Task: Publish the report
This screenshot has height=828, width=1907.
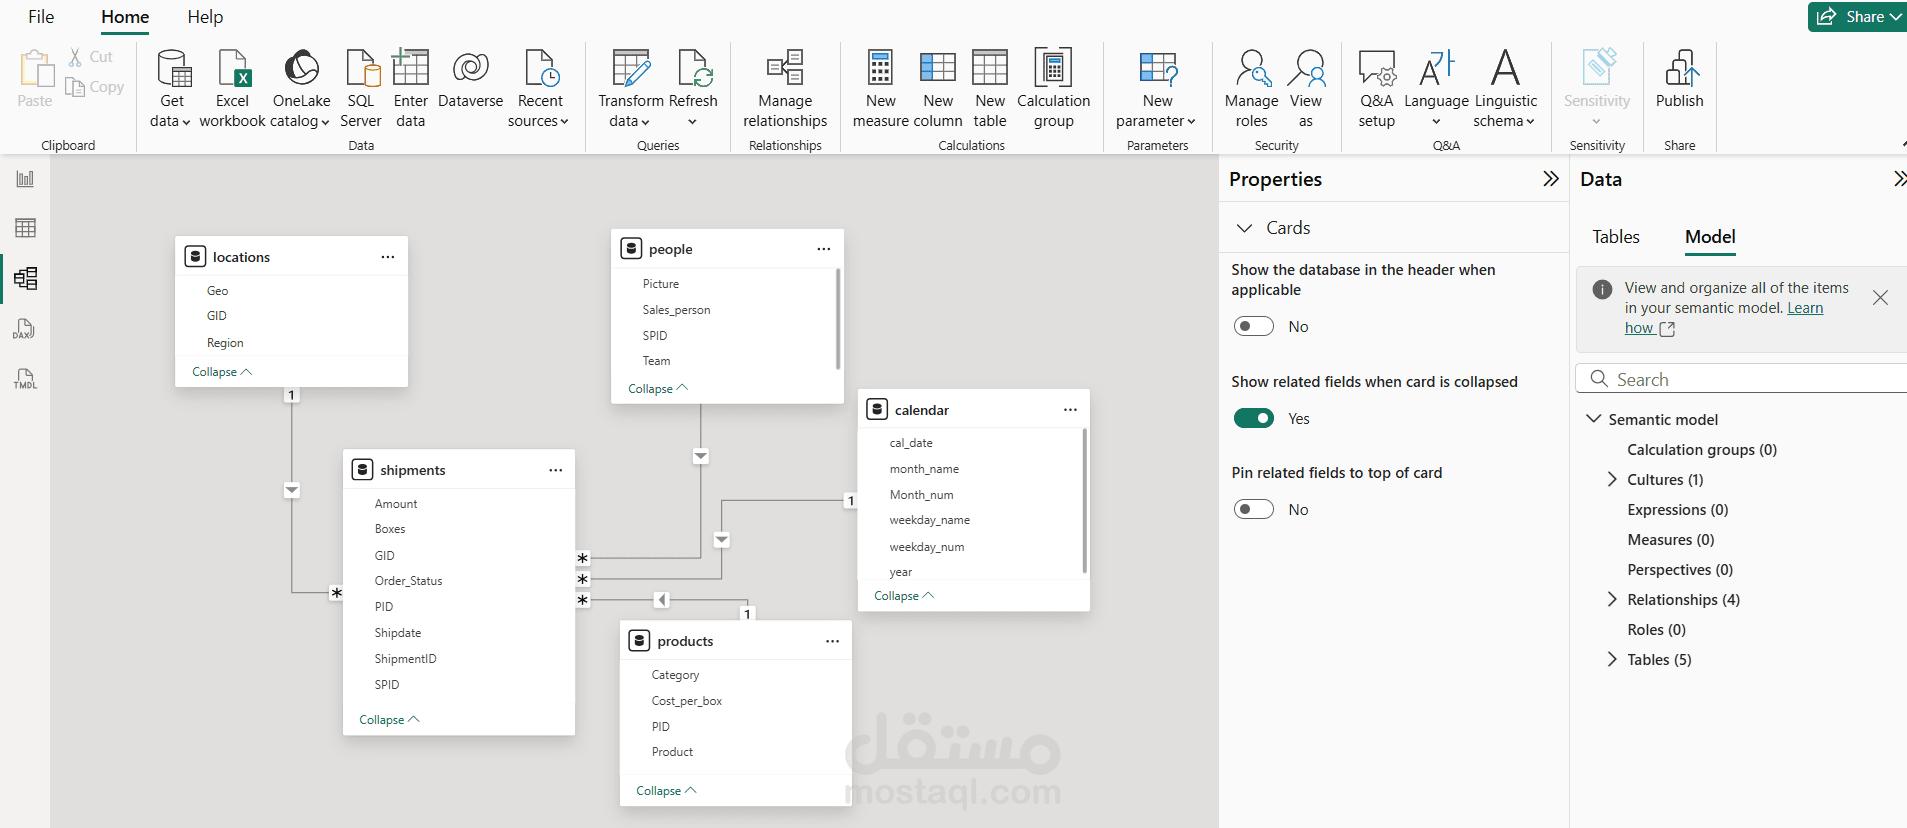Action: (x=1679, y=79)
